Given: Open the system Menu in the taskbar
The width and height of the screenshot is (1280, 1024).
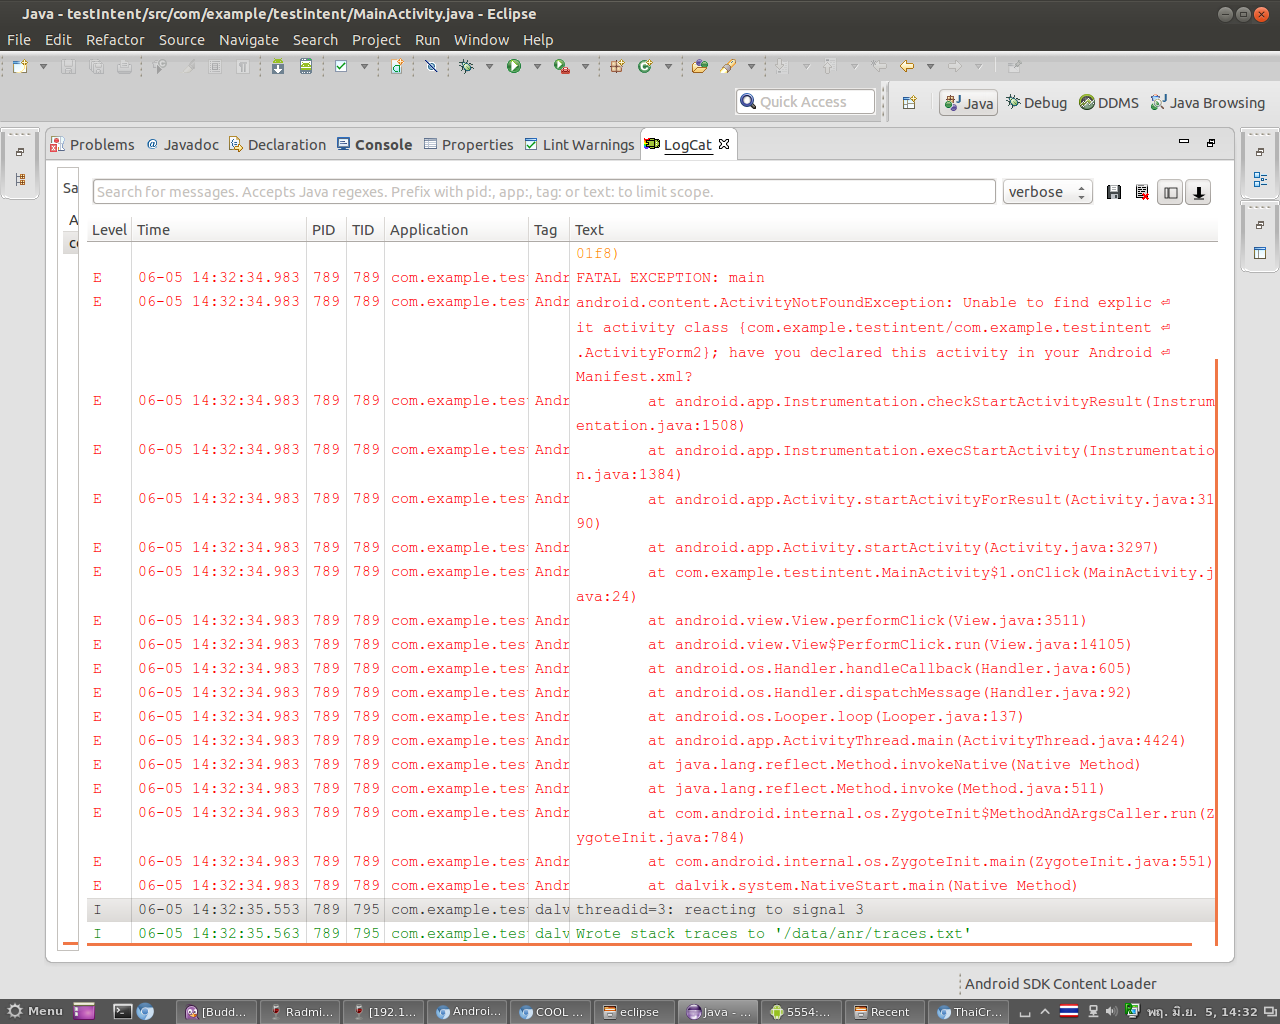Looking at the screenshot, I should pos(35,1011).
